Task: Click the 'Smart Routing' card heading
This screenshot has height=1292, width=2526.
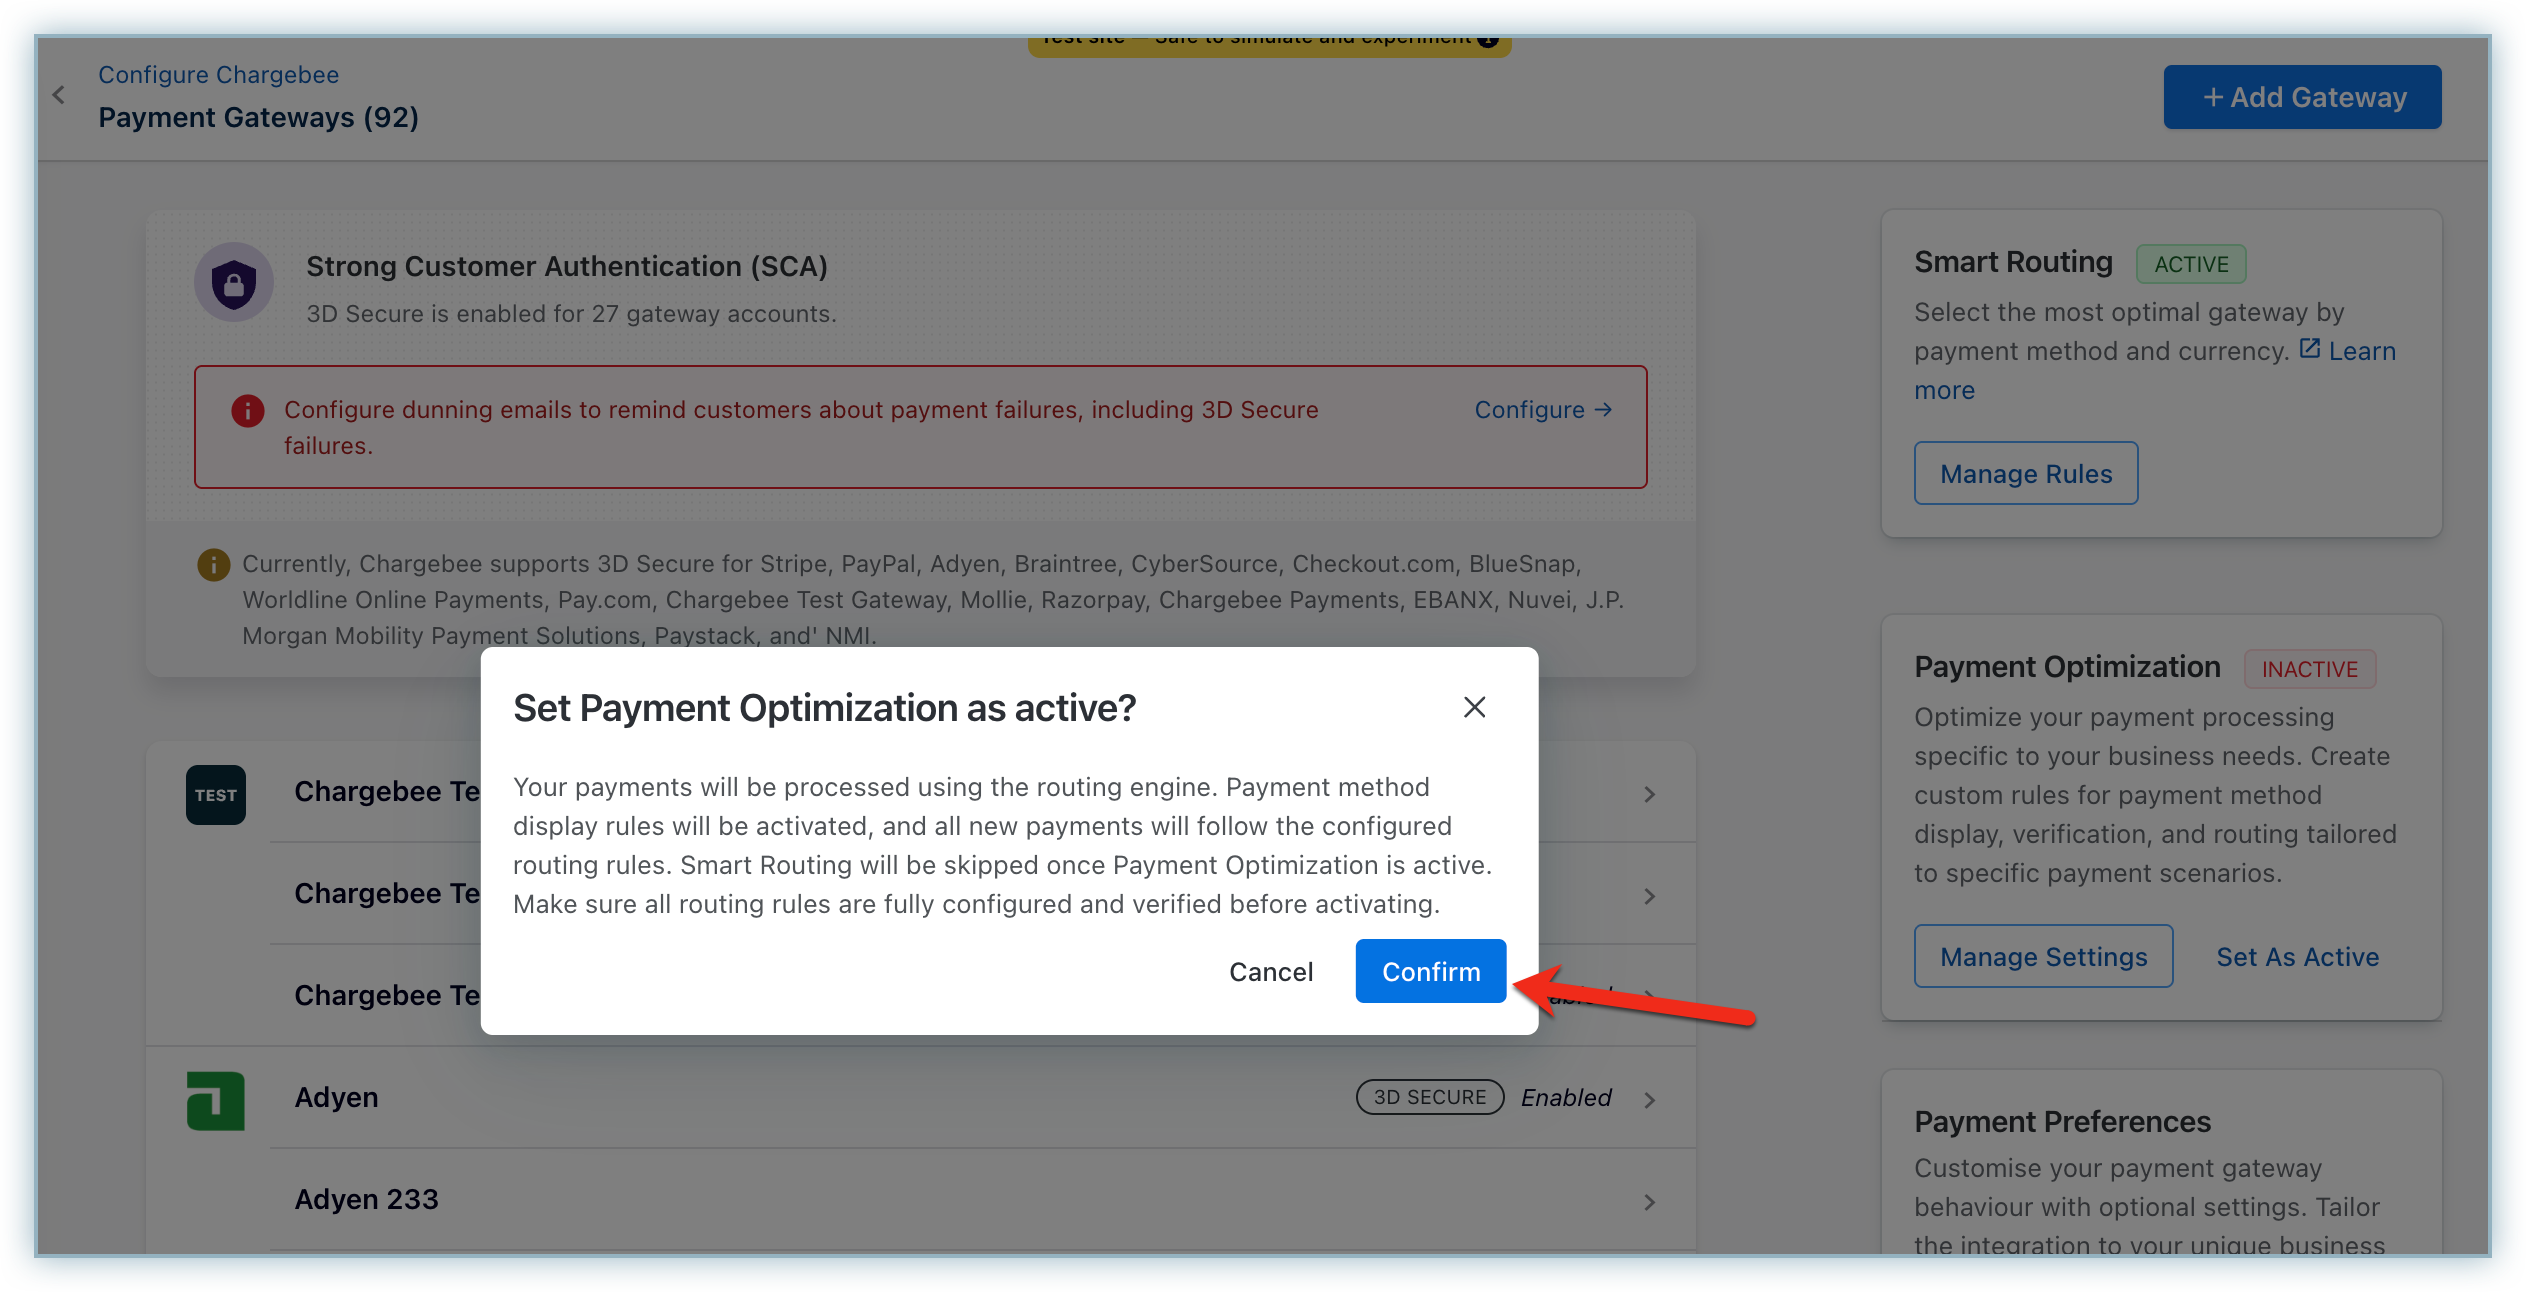Action: pos(2013,262)
